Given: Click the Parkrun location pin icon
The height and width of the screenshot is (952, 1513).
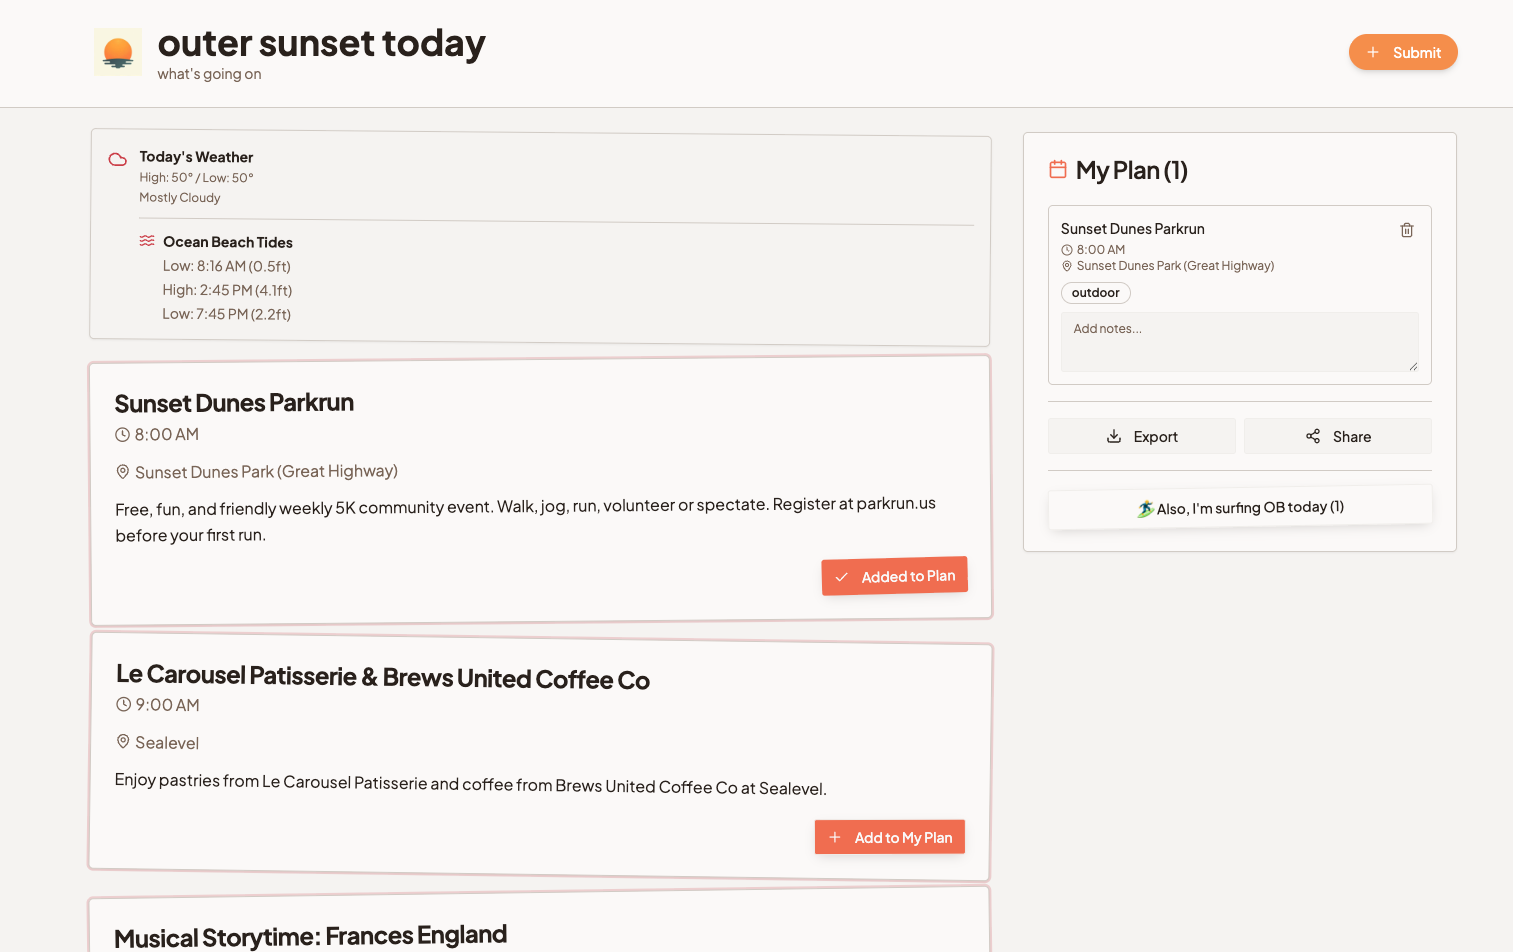Looking at the screenshot, I should point(123,471).
